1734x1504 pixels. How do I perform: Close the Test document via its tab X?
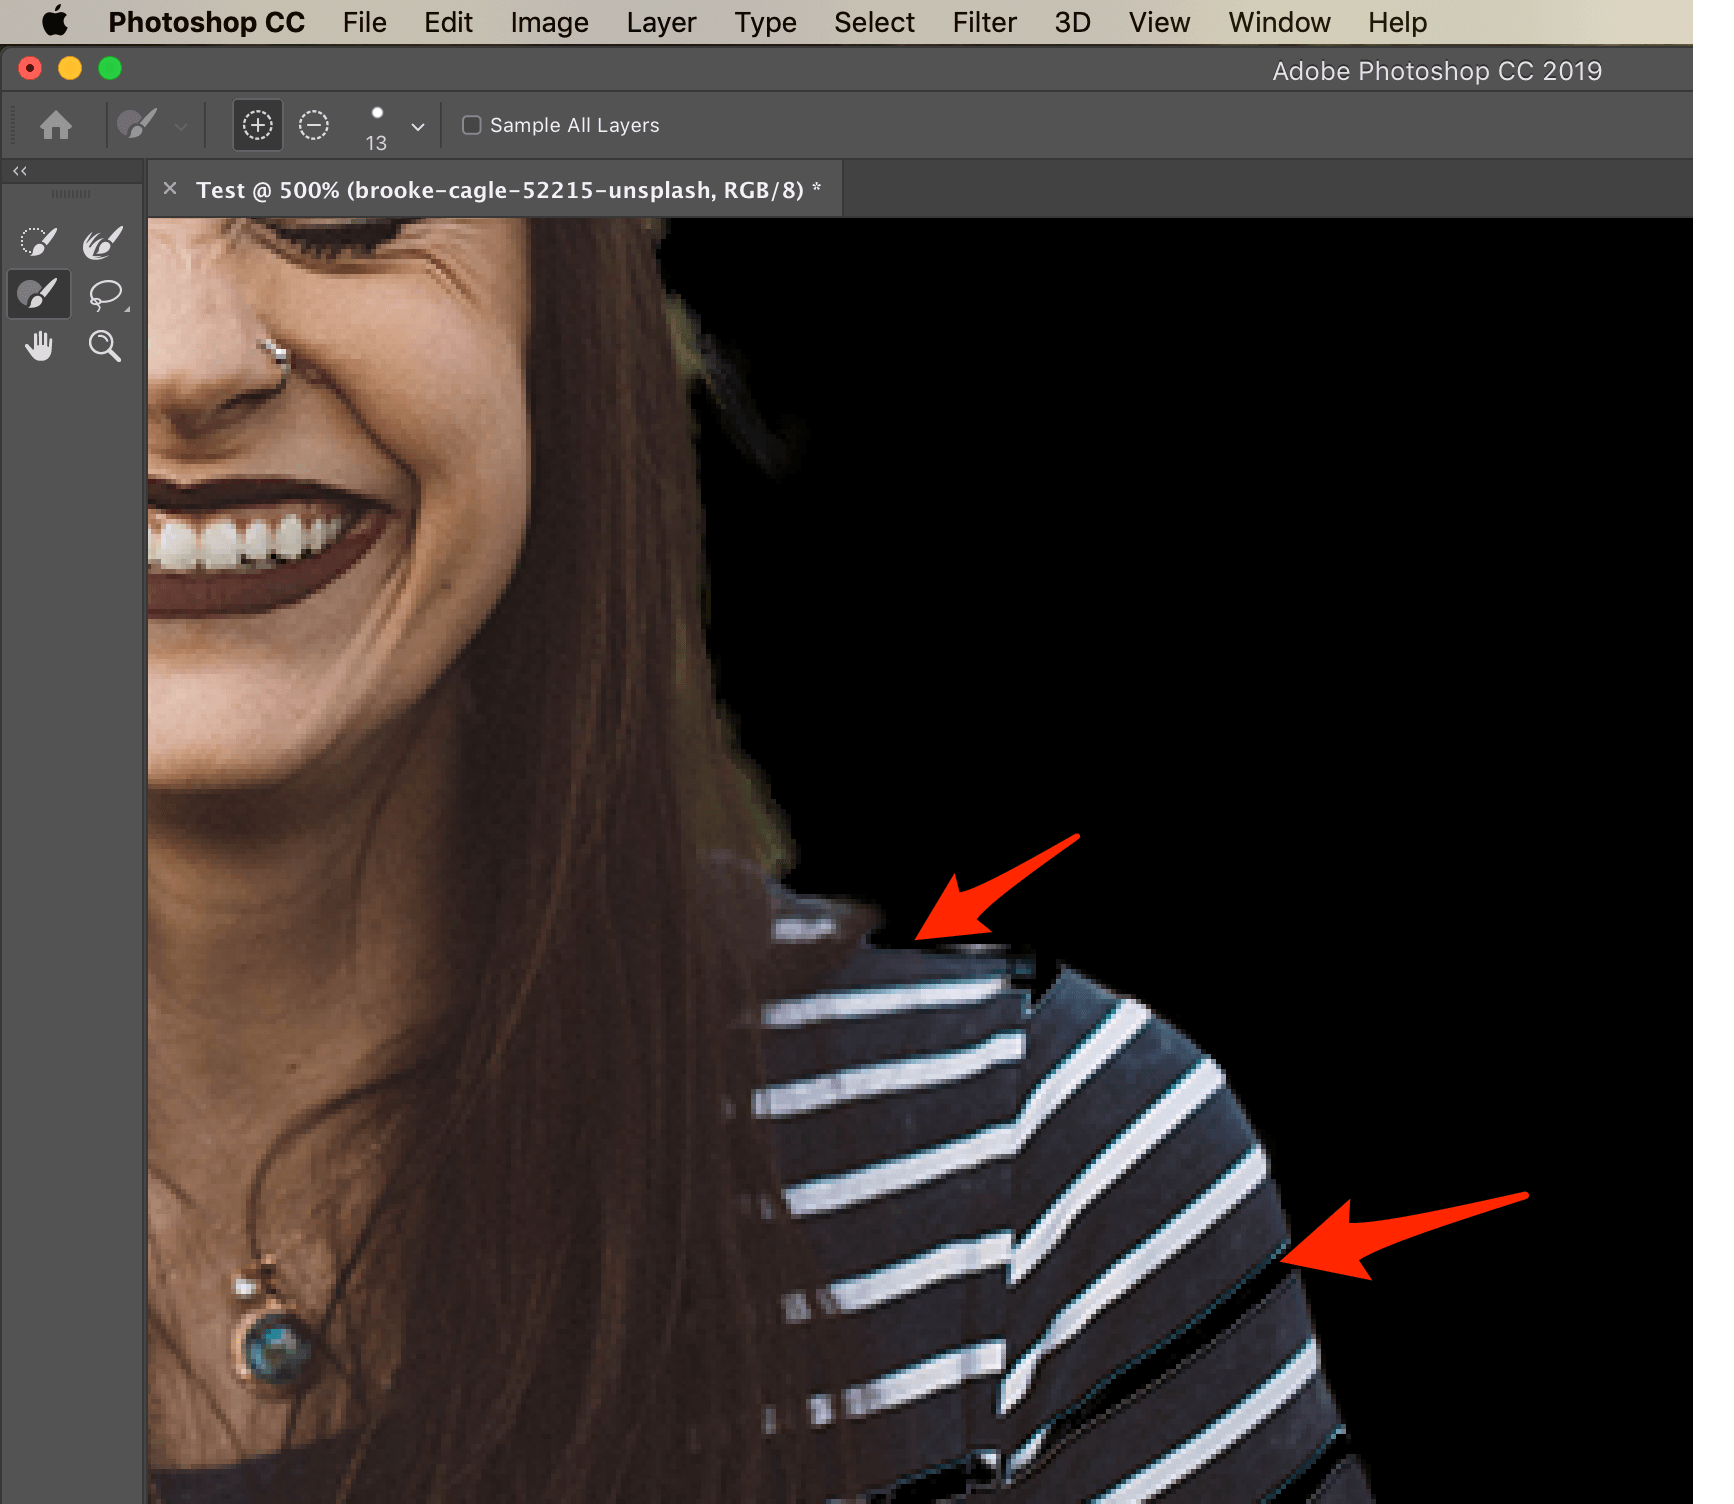tap(169, 188)
